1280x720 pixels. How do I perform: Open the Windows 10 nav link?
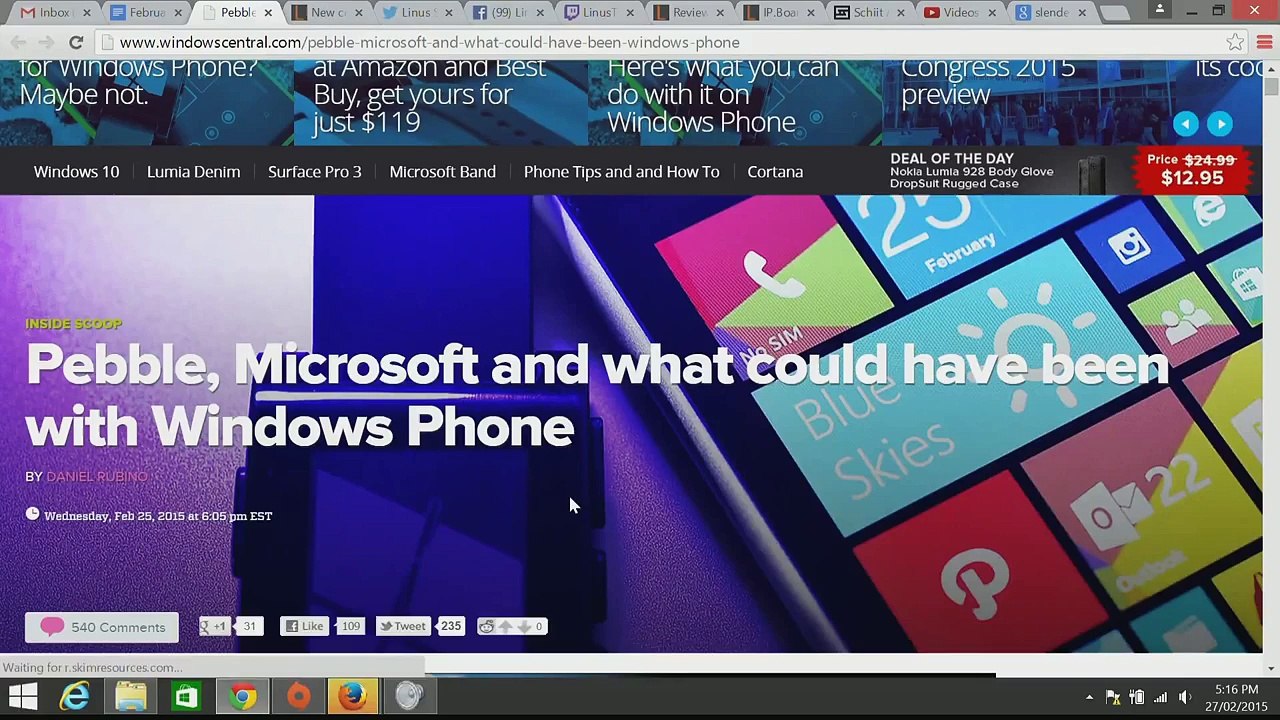pos(76,172)
